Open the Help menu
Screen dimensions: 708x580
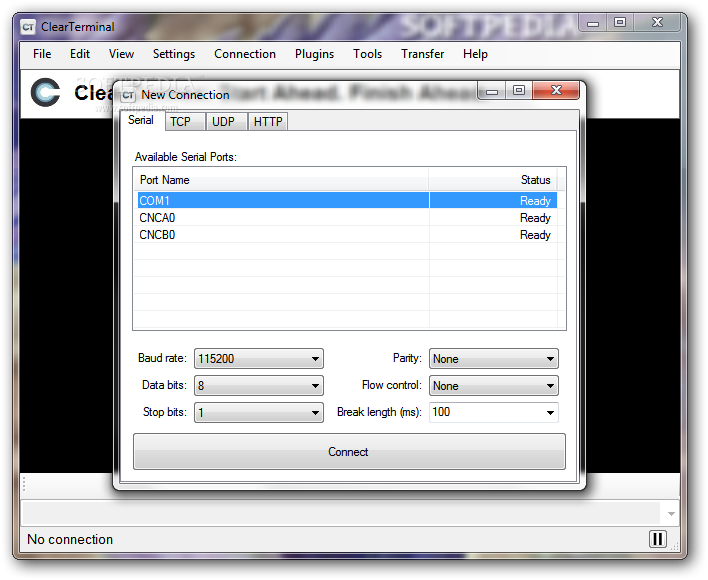(475, 54)
